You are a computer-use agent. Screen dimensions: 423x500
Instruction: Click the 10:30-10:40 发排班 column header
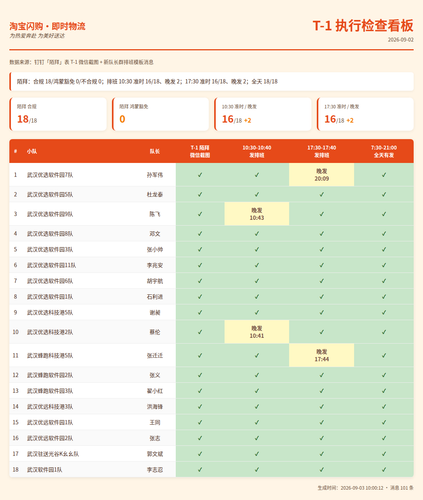click(257, 151)
